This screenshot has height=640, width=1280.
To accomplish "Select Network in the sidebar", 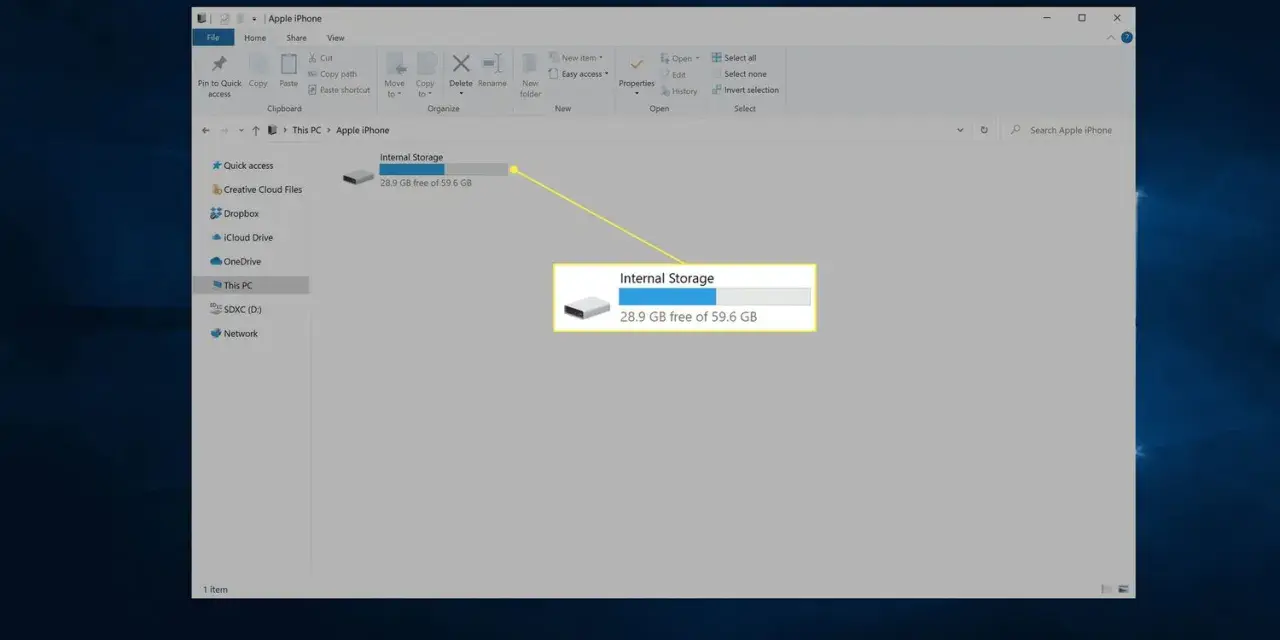I will point(234,334).
